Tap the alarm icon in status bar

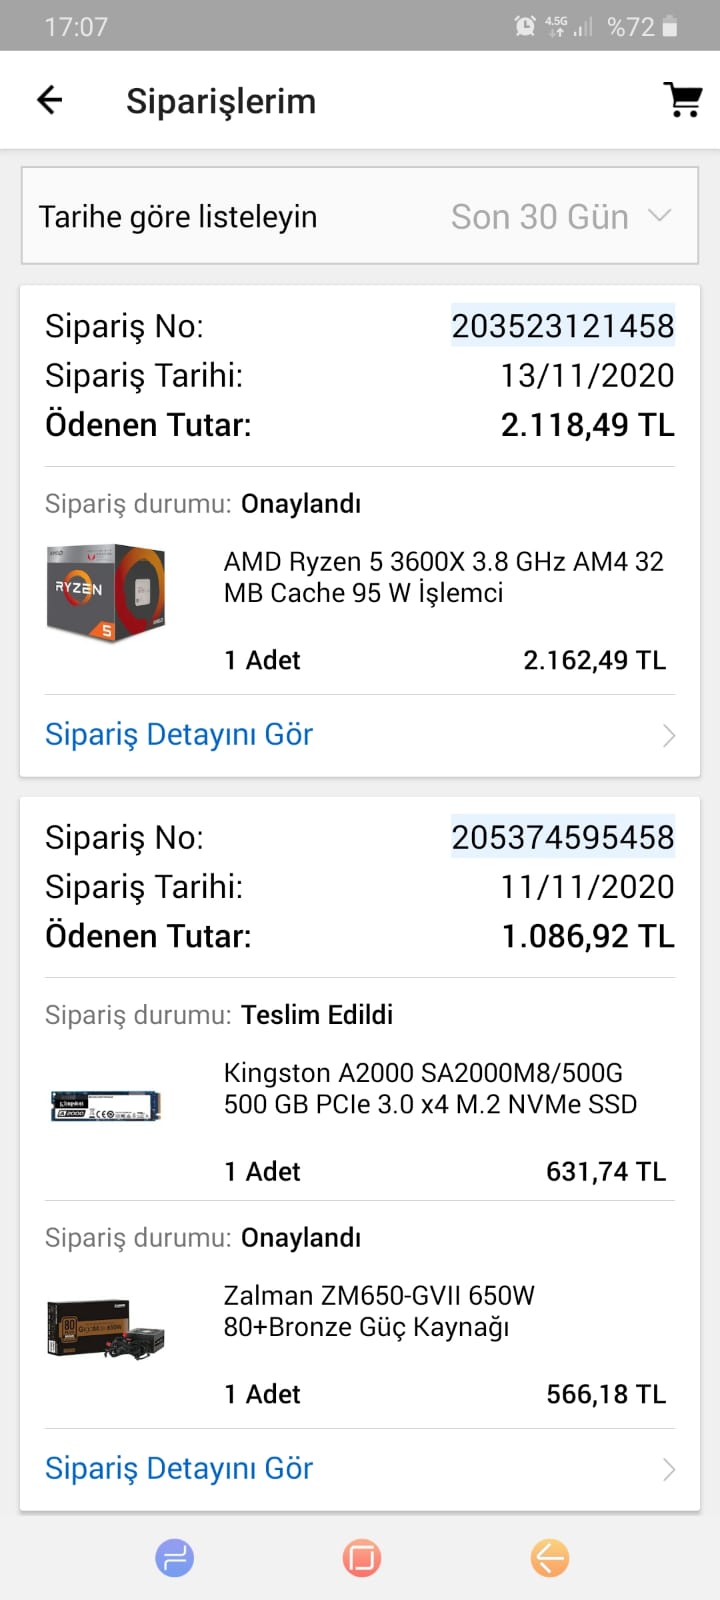(525, 27)
